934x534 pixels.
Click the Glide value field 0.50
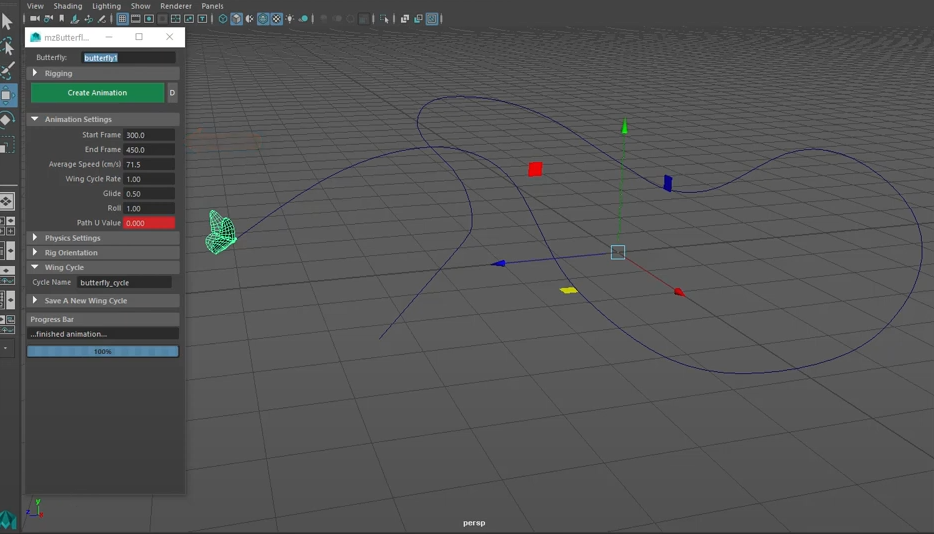(x=149, y=194)
